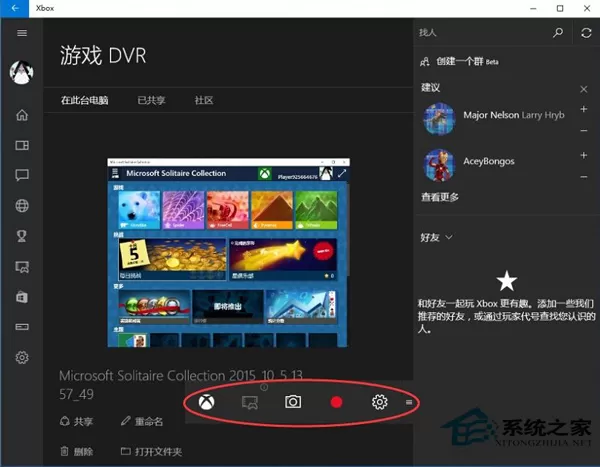Open game bar settings gear
Image resolution: width=600 pixels, height=467 pixels.
tap(380, 402)
